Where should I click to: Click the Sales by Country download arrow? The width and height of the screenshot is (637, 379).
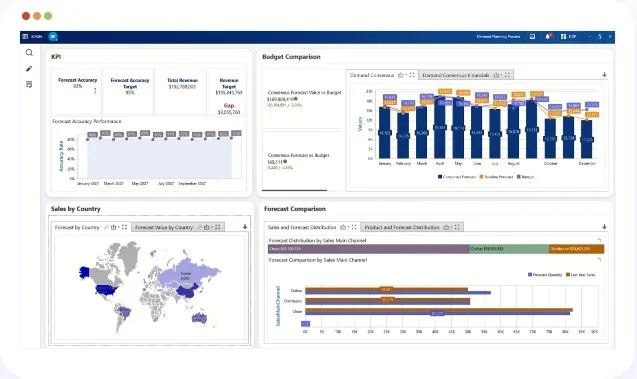245,227
